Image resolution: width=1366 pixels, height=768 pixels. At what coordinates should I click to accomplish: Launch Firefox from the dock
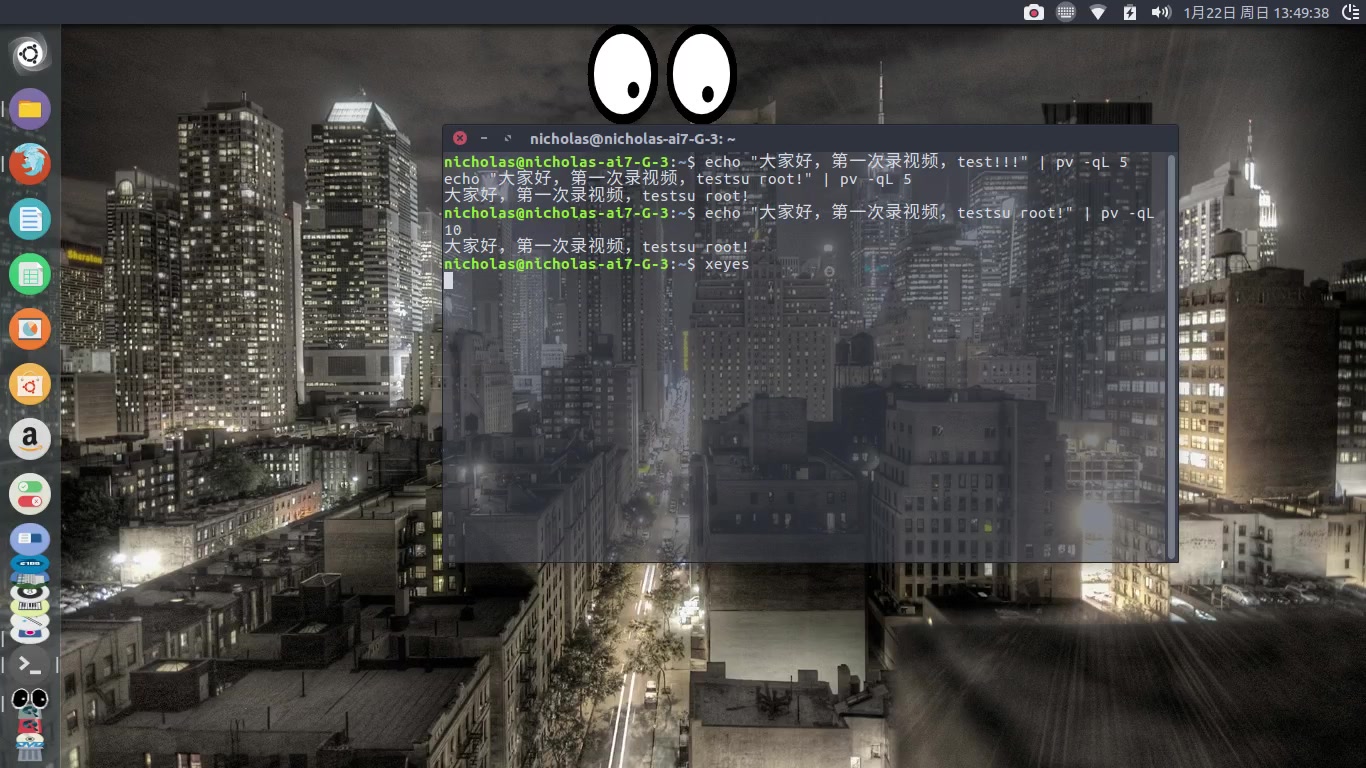tap(29, 163)
